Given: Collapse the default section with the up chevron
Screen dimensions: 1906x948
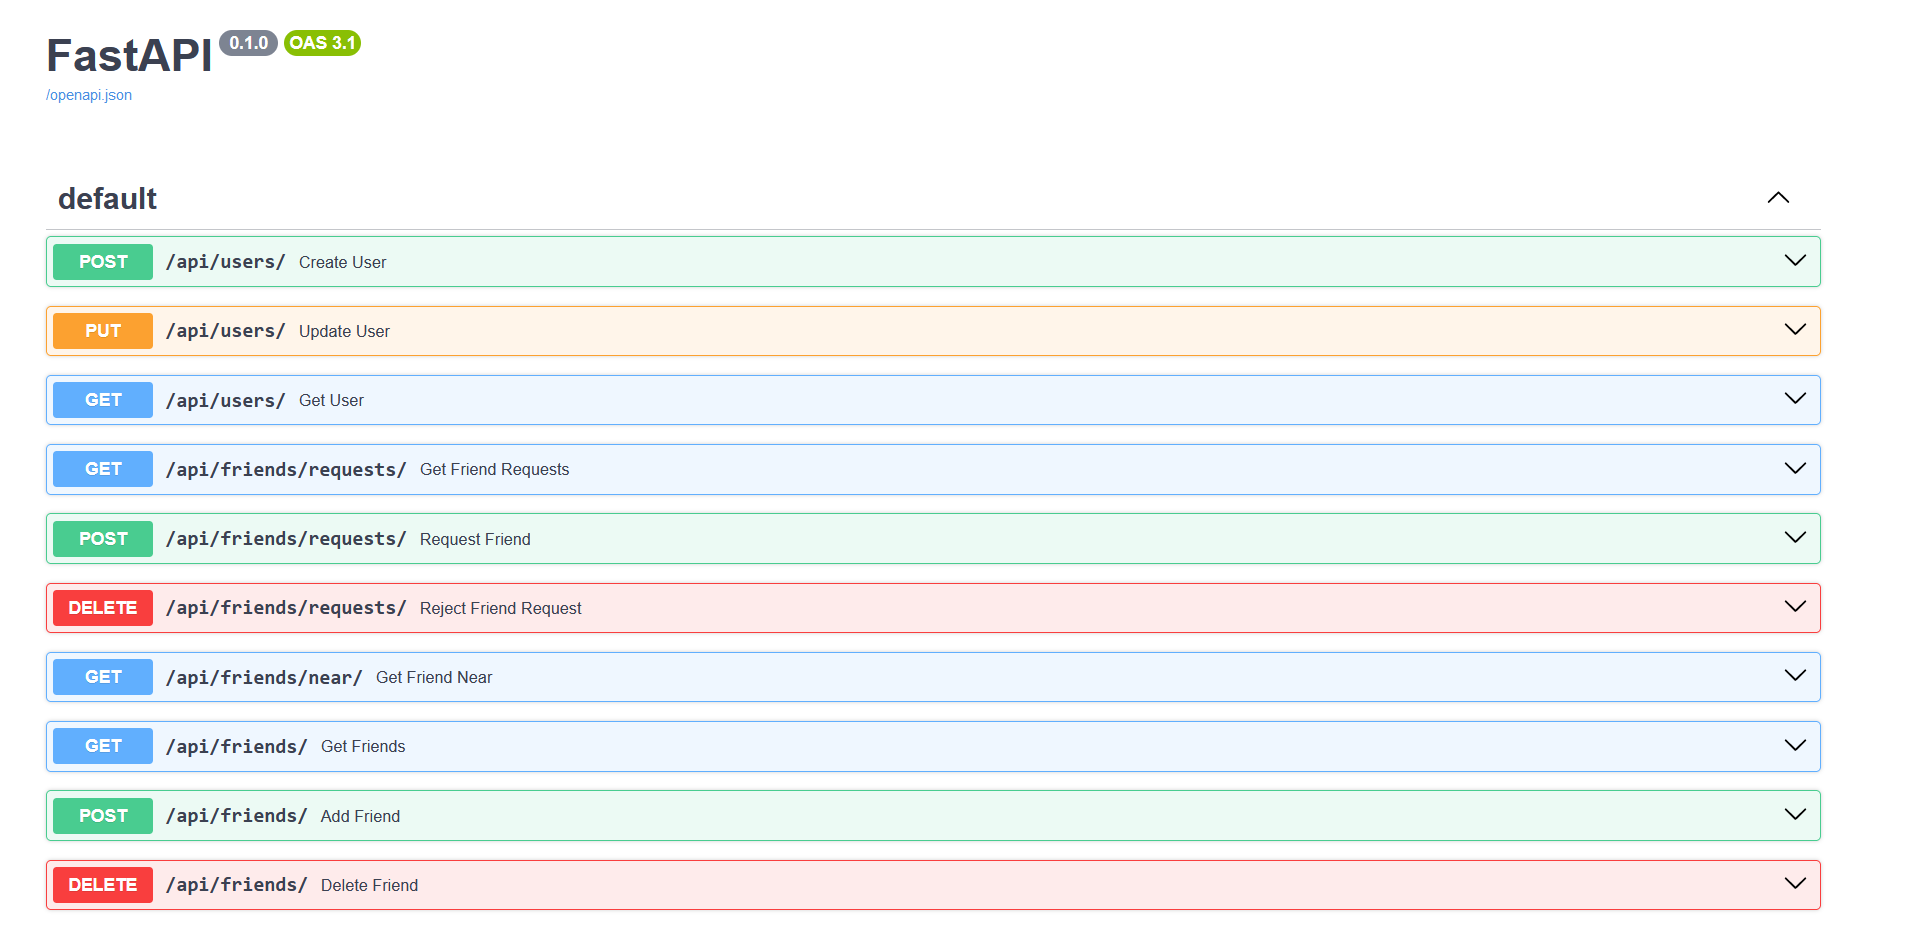Looking at the screenshot, I should point(1778,198).
